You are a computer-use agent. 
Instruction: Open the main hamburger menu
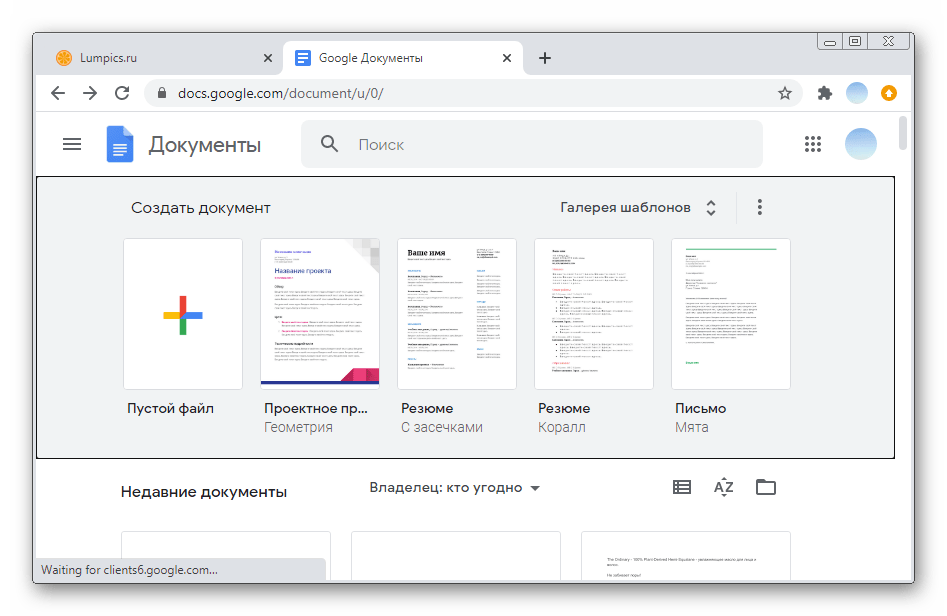tap(72, 144)
